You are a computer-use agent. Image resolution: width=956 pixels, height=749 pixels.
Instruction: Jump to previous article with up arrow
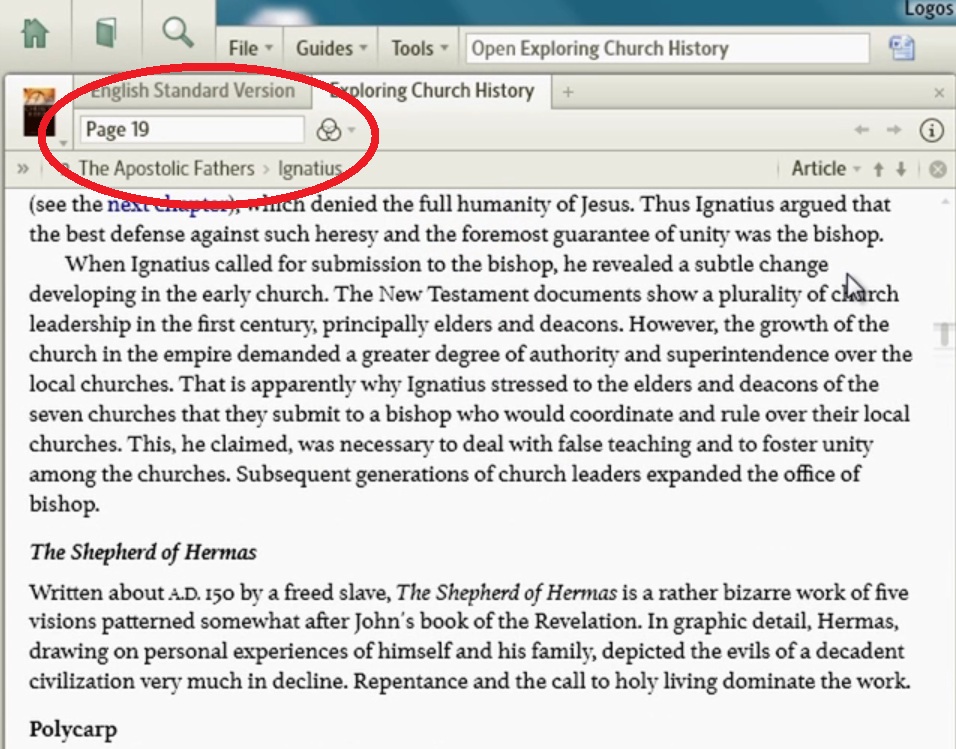(878, 169)
